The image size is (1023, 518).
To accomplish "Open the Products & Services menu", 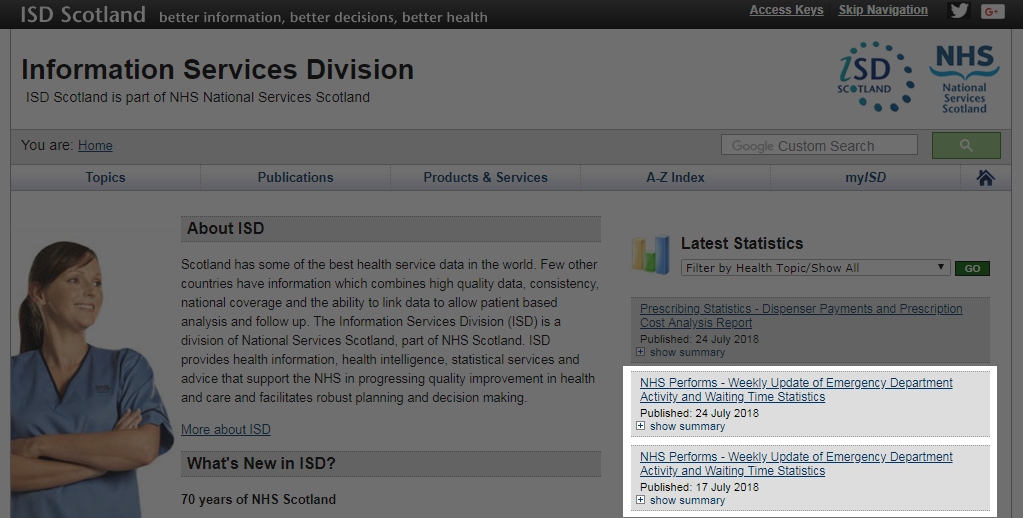I will (485, 177).
